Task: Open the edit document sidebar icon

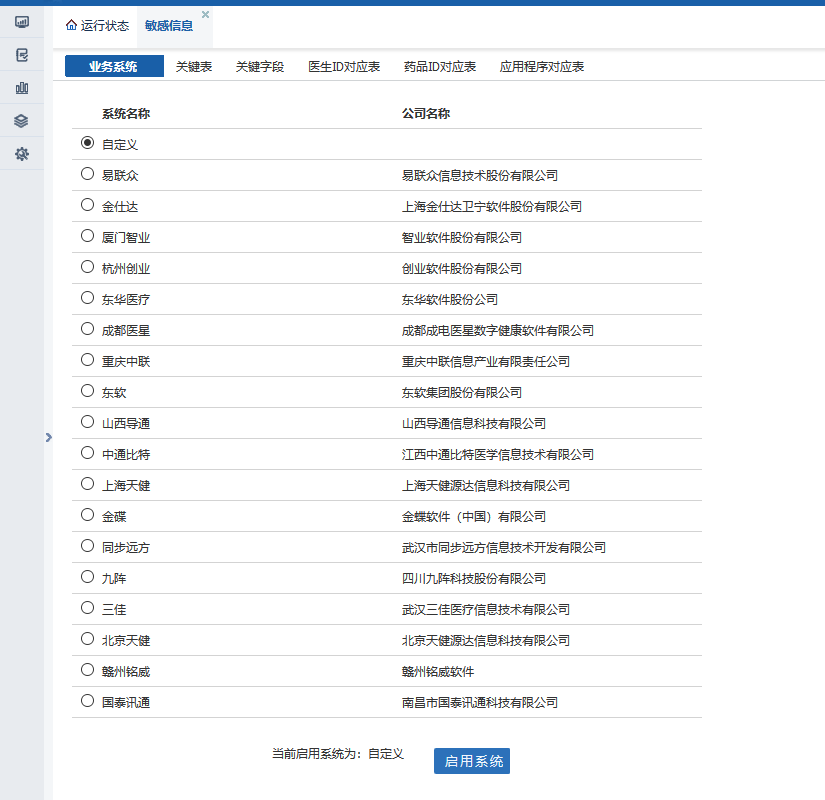Action: [x=22, y=55]
